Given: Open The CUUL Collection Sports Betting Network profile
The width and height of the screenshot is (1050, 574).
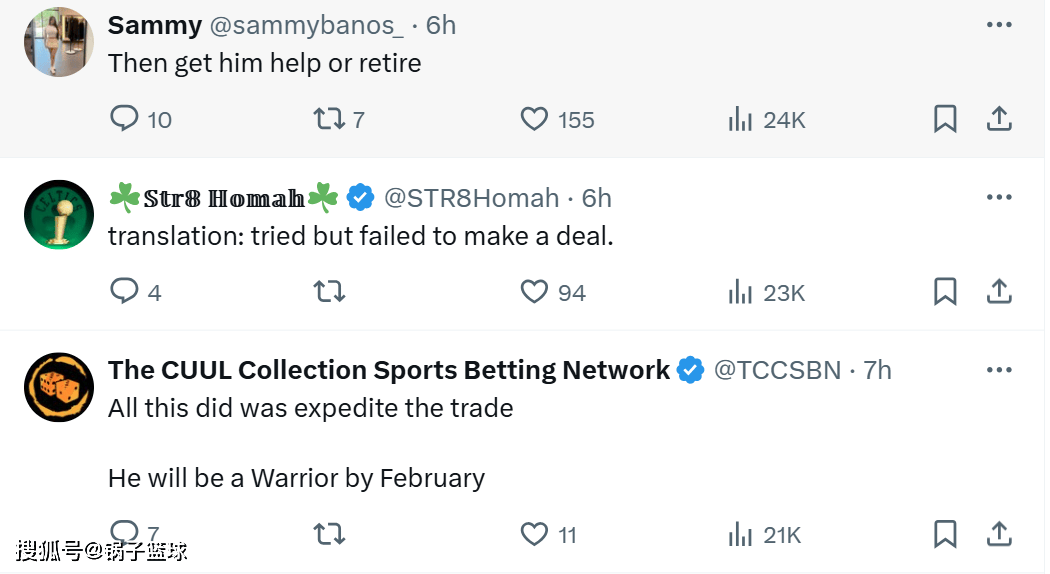Looking at the screenshot, I should 388,370.
